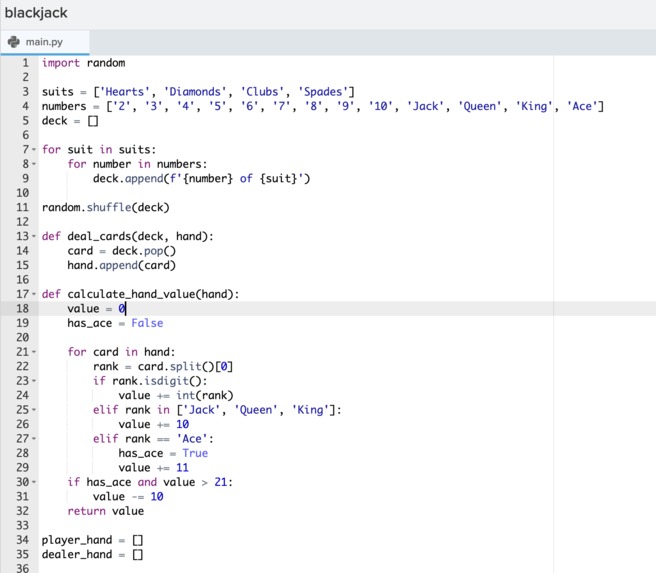
Task: Click the 'Ace' string in the numbers list
Action: point(582,106)
